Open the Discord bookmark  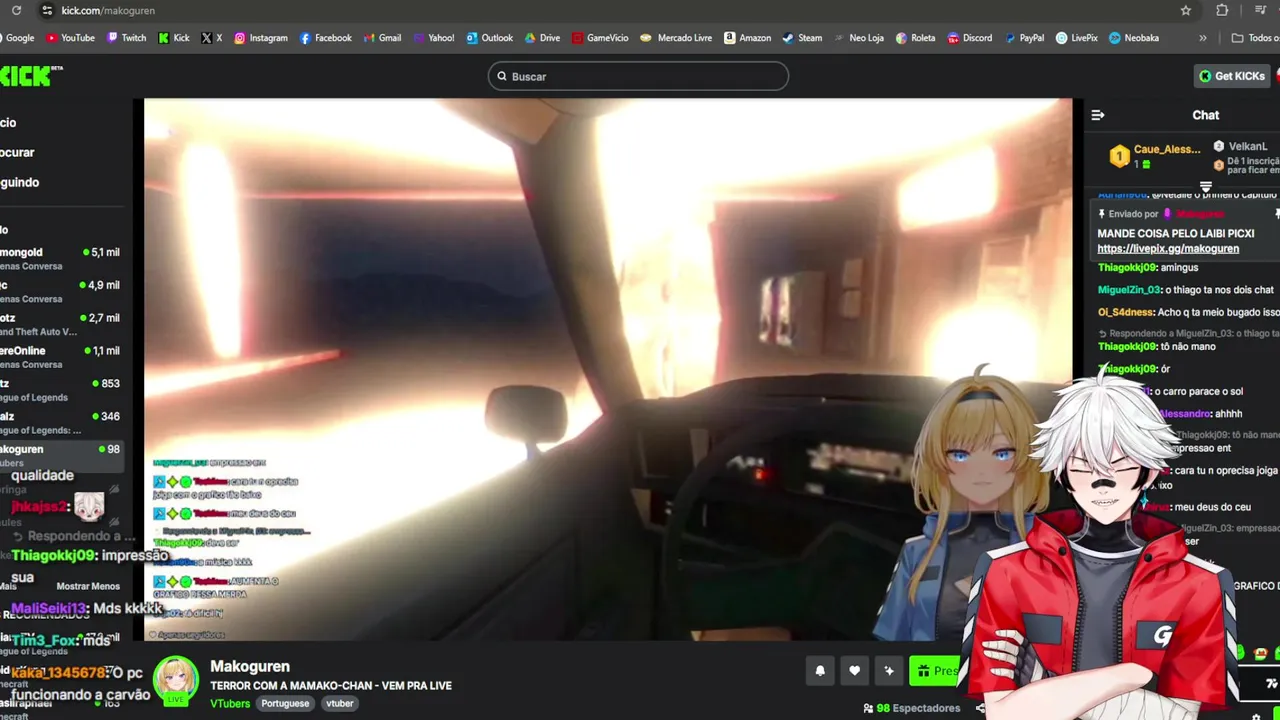point(969,38)
